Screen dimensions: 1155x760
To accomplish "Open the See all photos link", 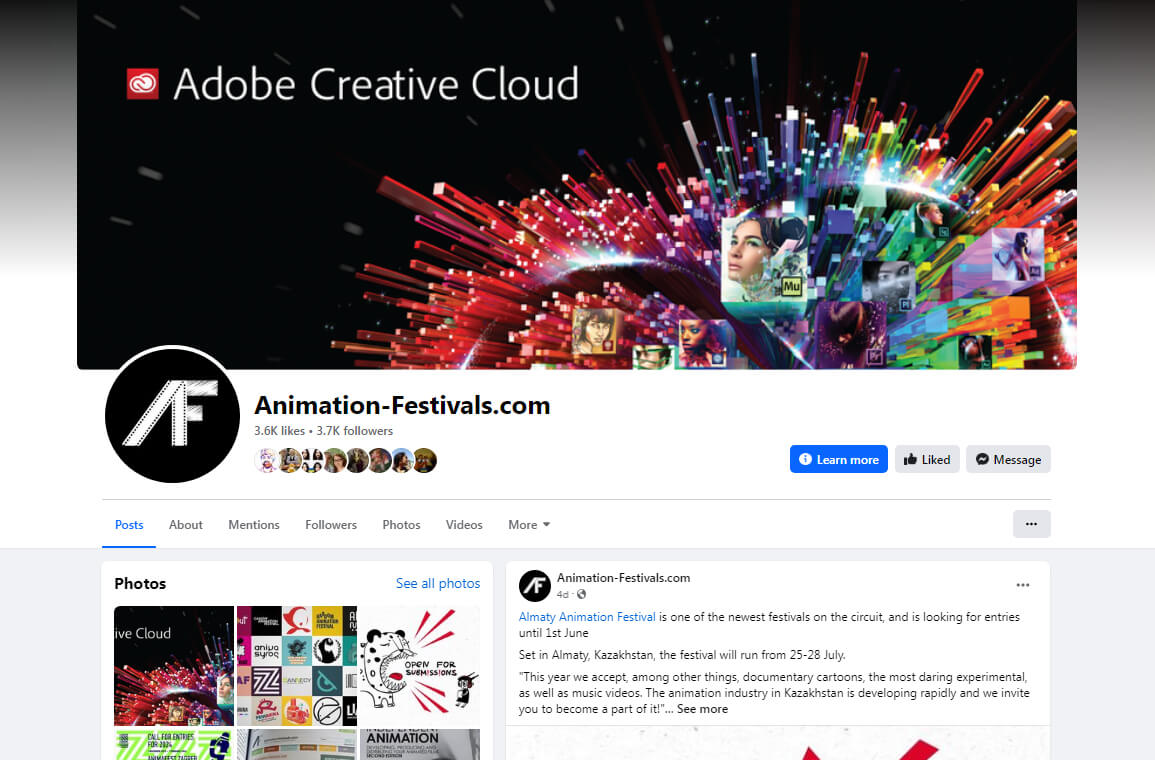I will click(438, 583).
